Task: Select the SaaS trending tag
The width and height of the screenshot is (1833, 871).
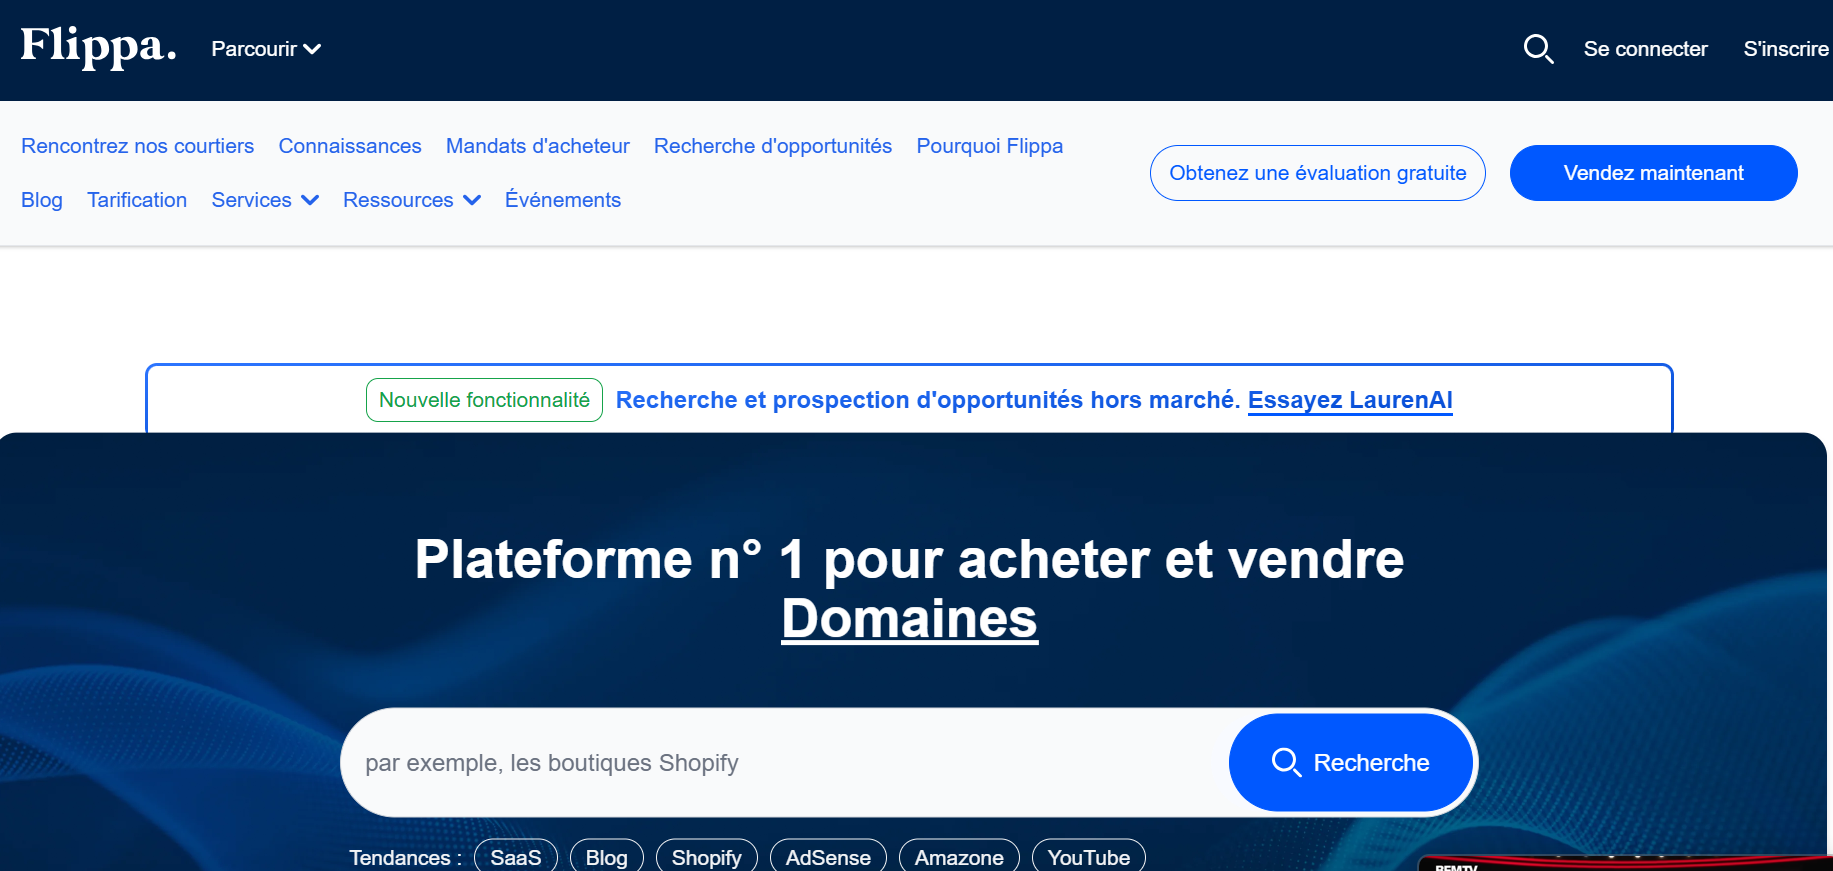Action: 516,857
